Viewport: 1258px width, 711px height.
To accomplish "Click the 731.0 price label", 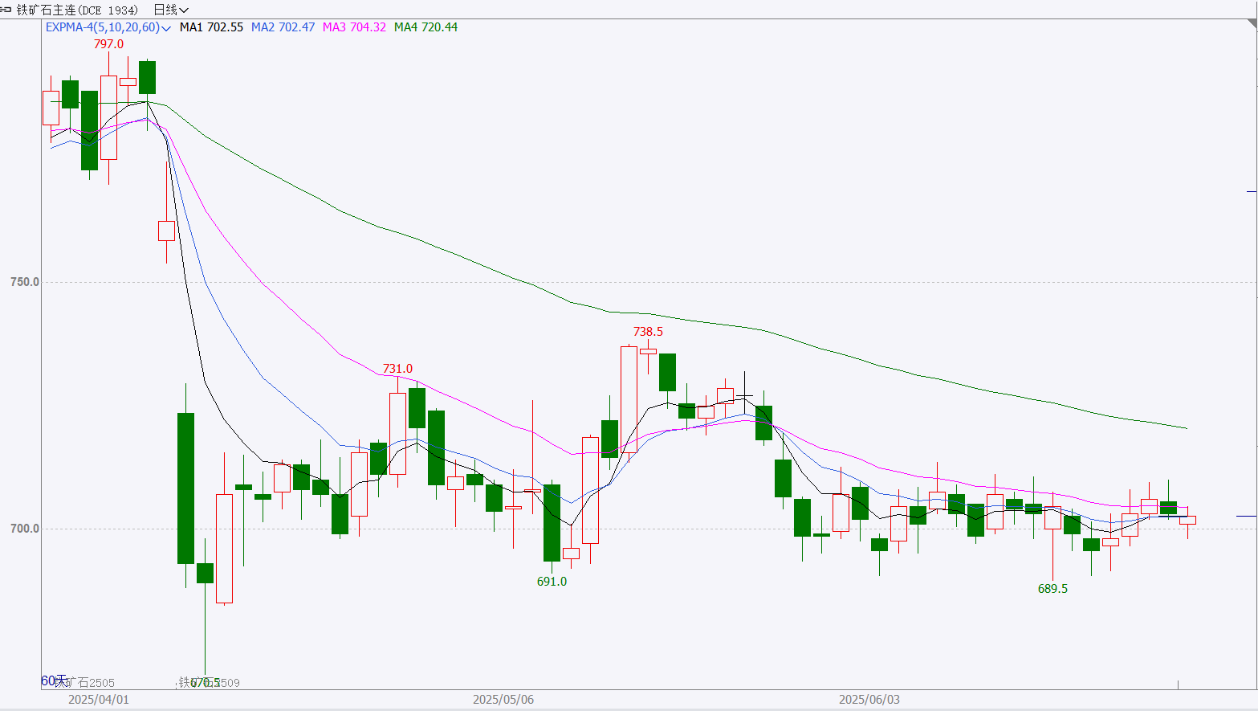I will [397, 369].
